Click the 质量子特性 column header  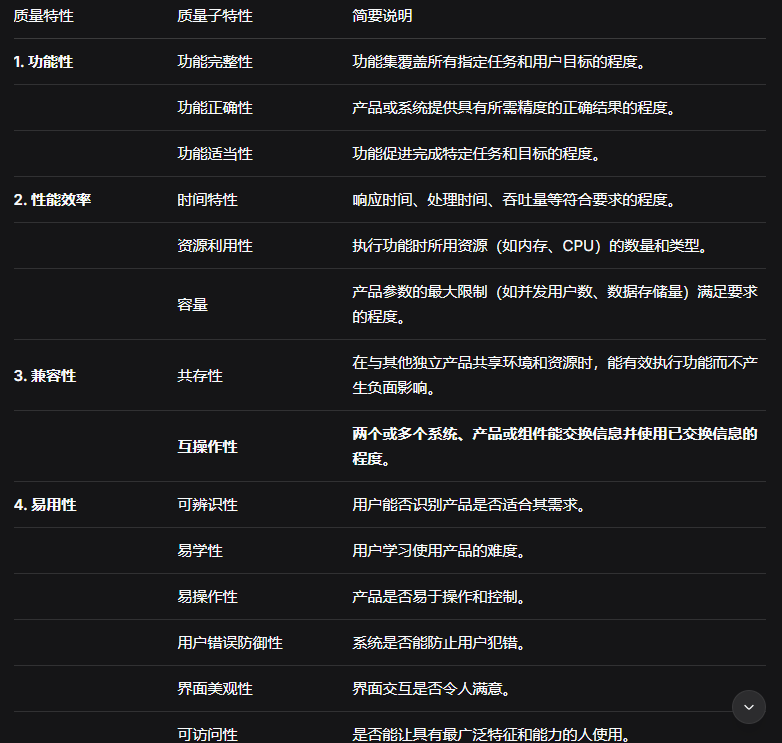point(215,16)
